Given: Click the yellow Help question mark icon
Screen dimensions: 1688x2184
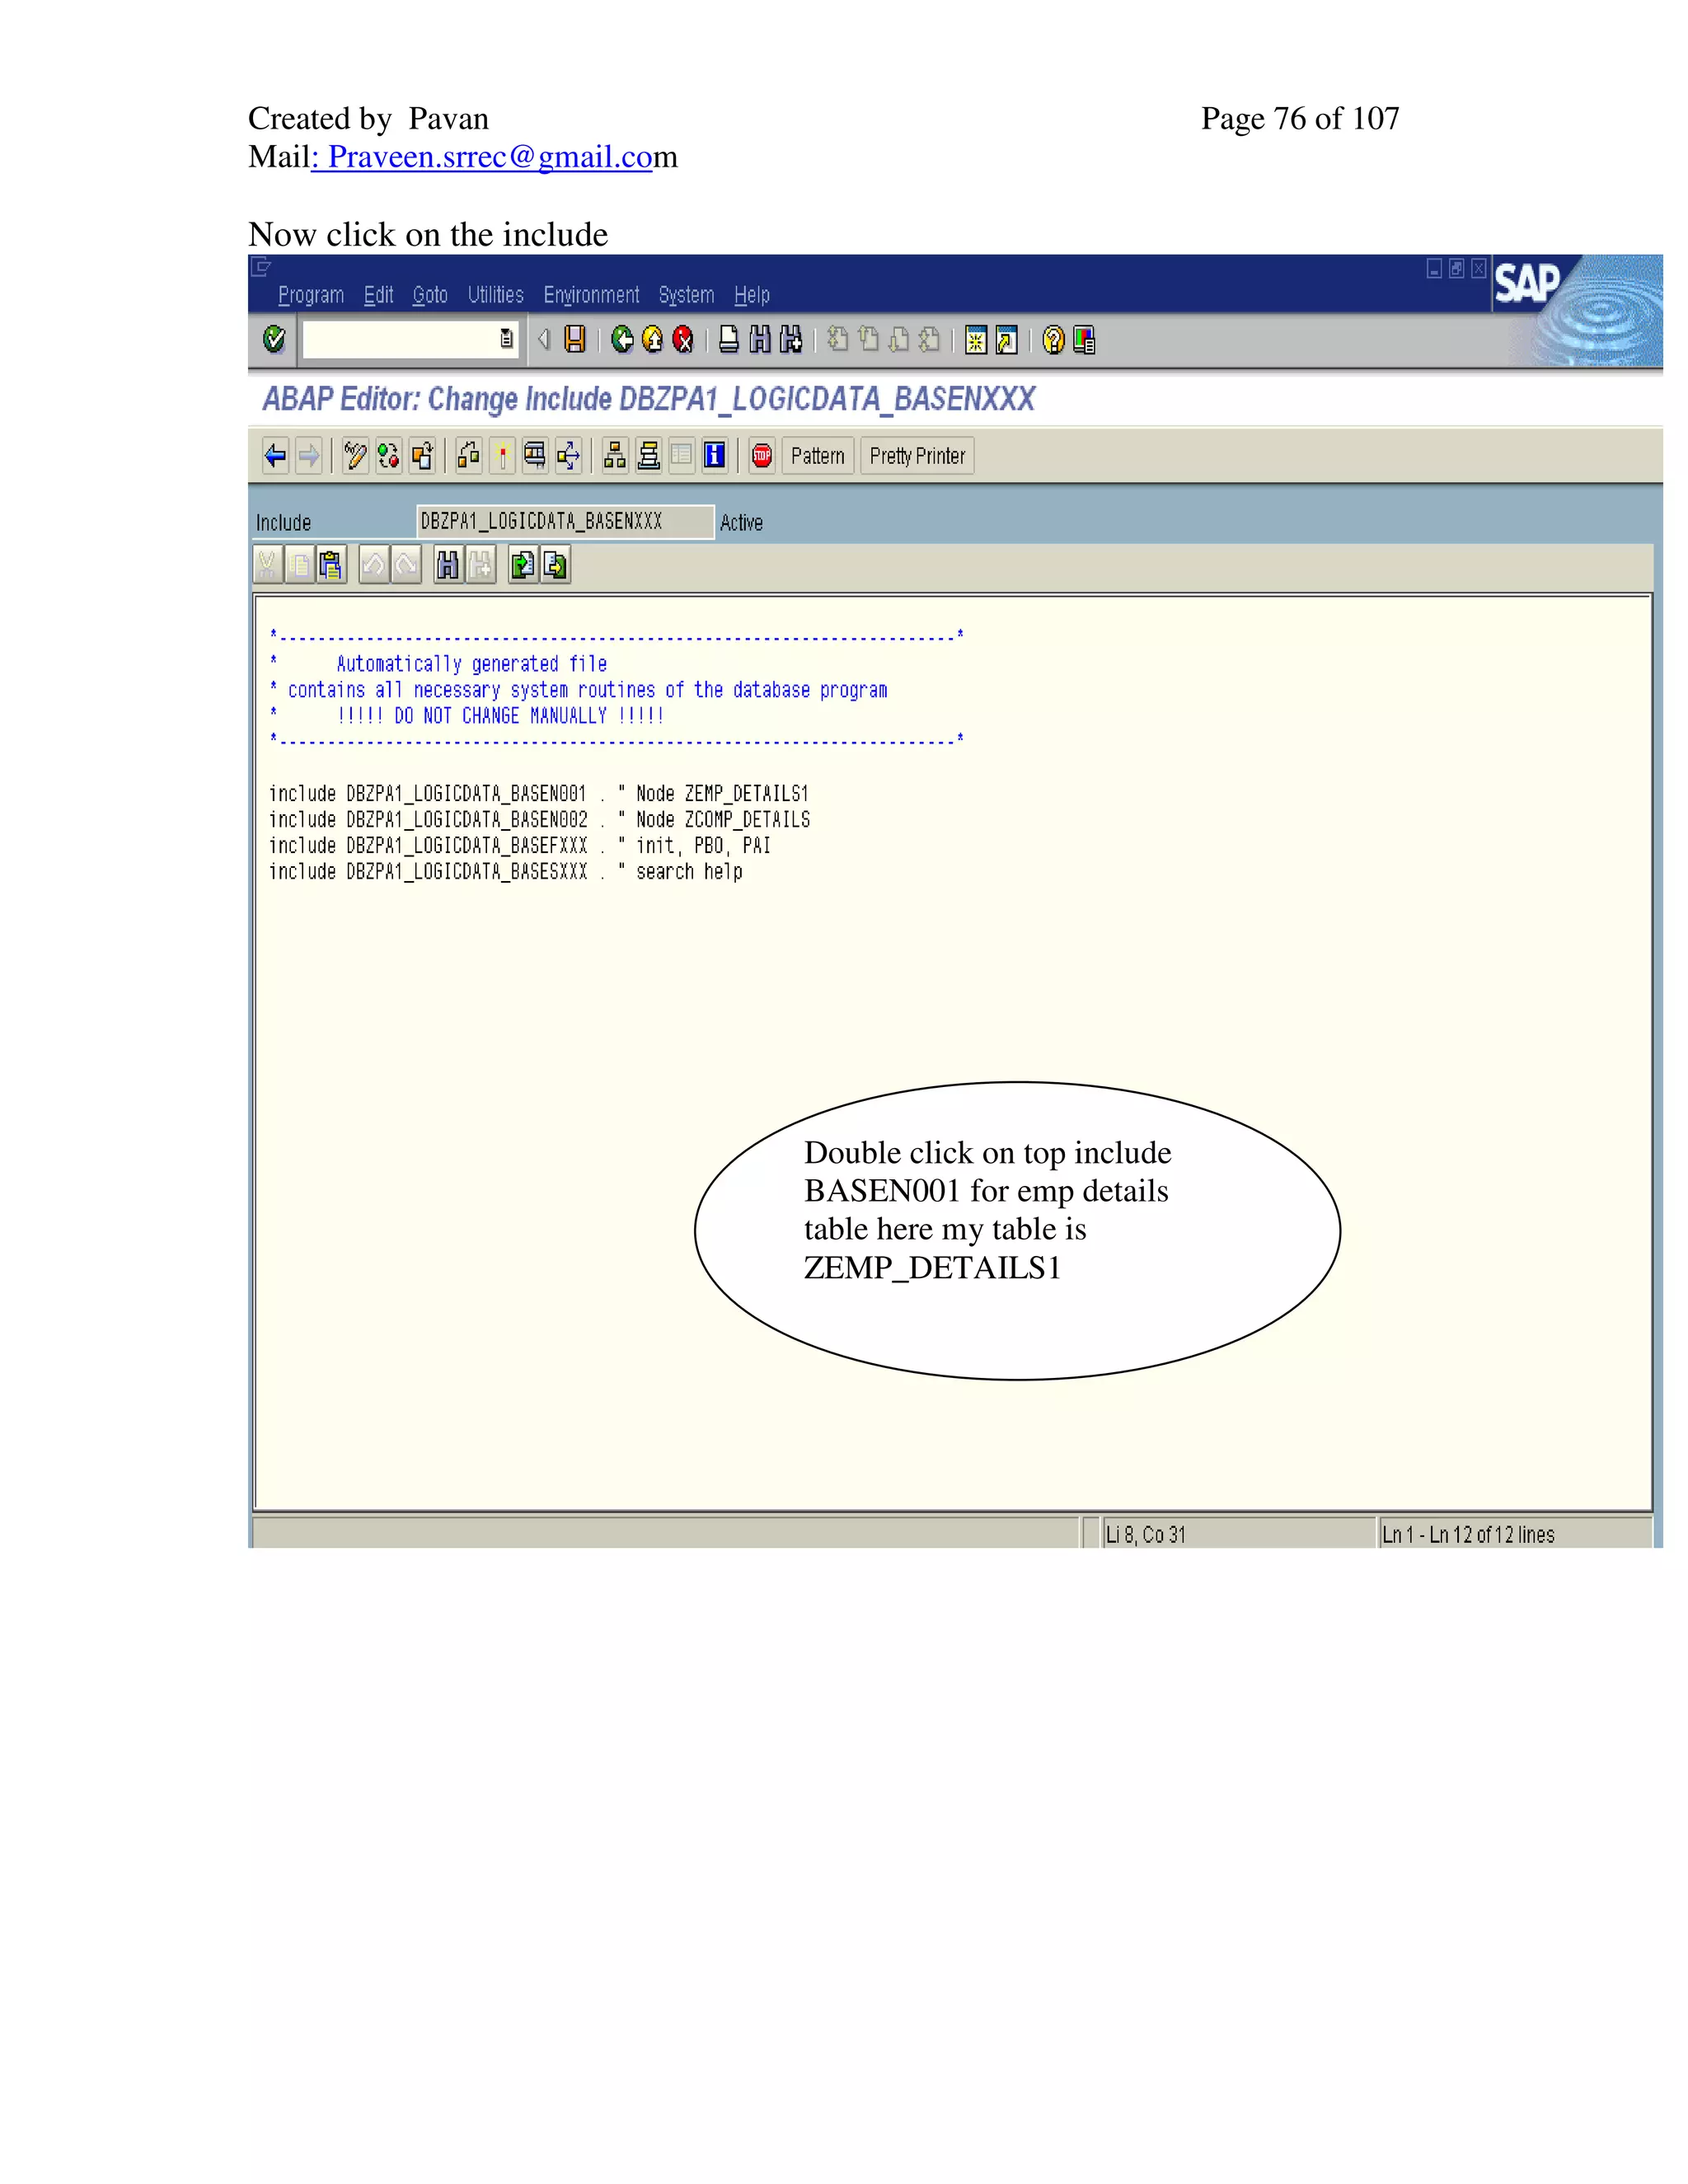Looking at the screenshot, I should click(x=1053, y=341).
